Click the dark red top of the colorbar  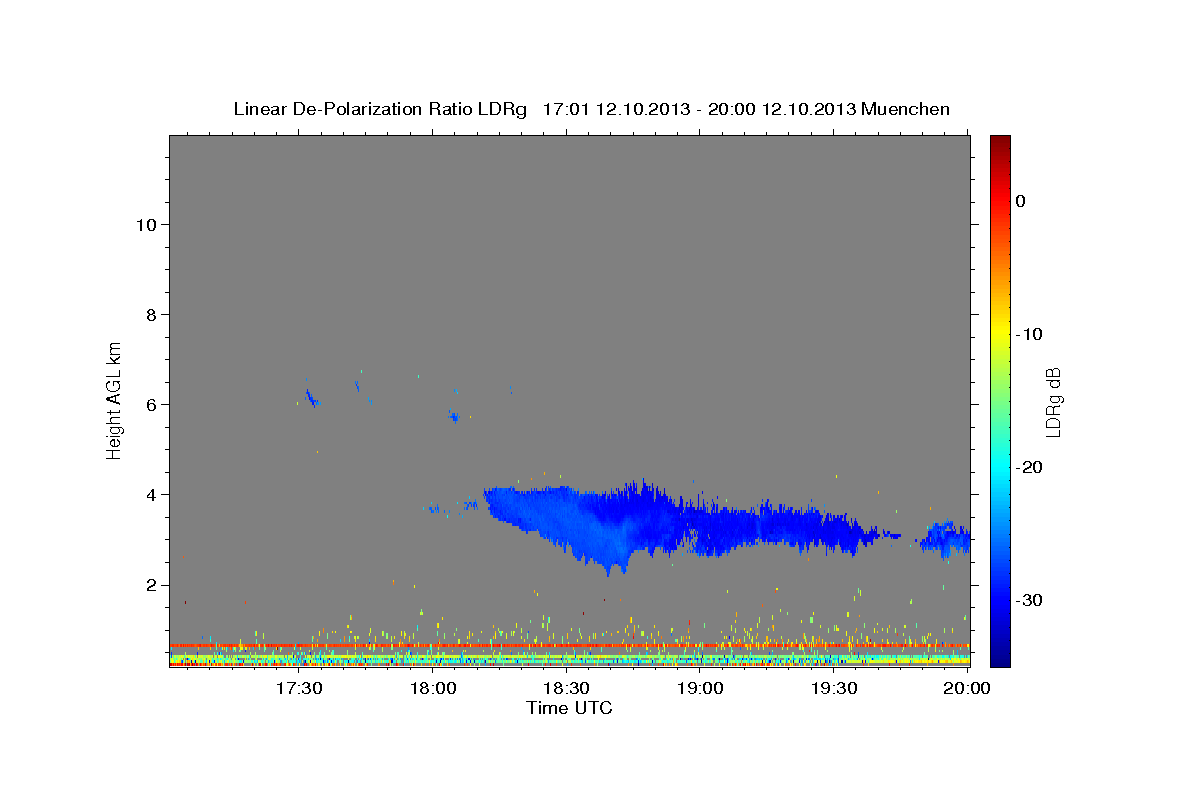(x=1000, y=142)
